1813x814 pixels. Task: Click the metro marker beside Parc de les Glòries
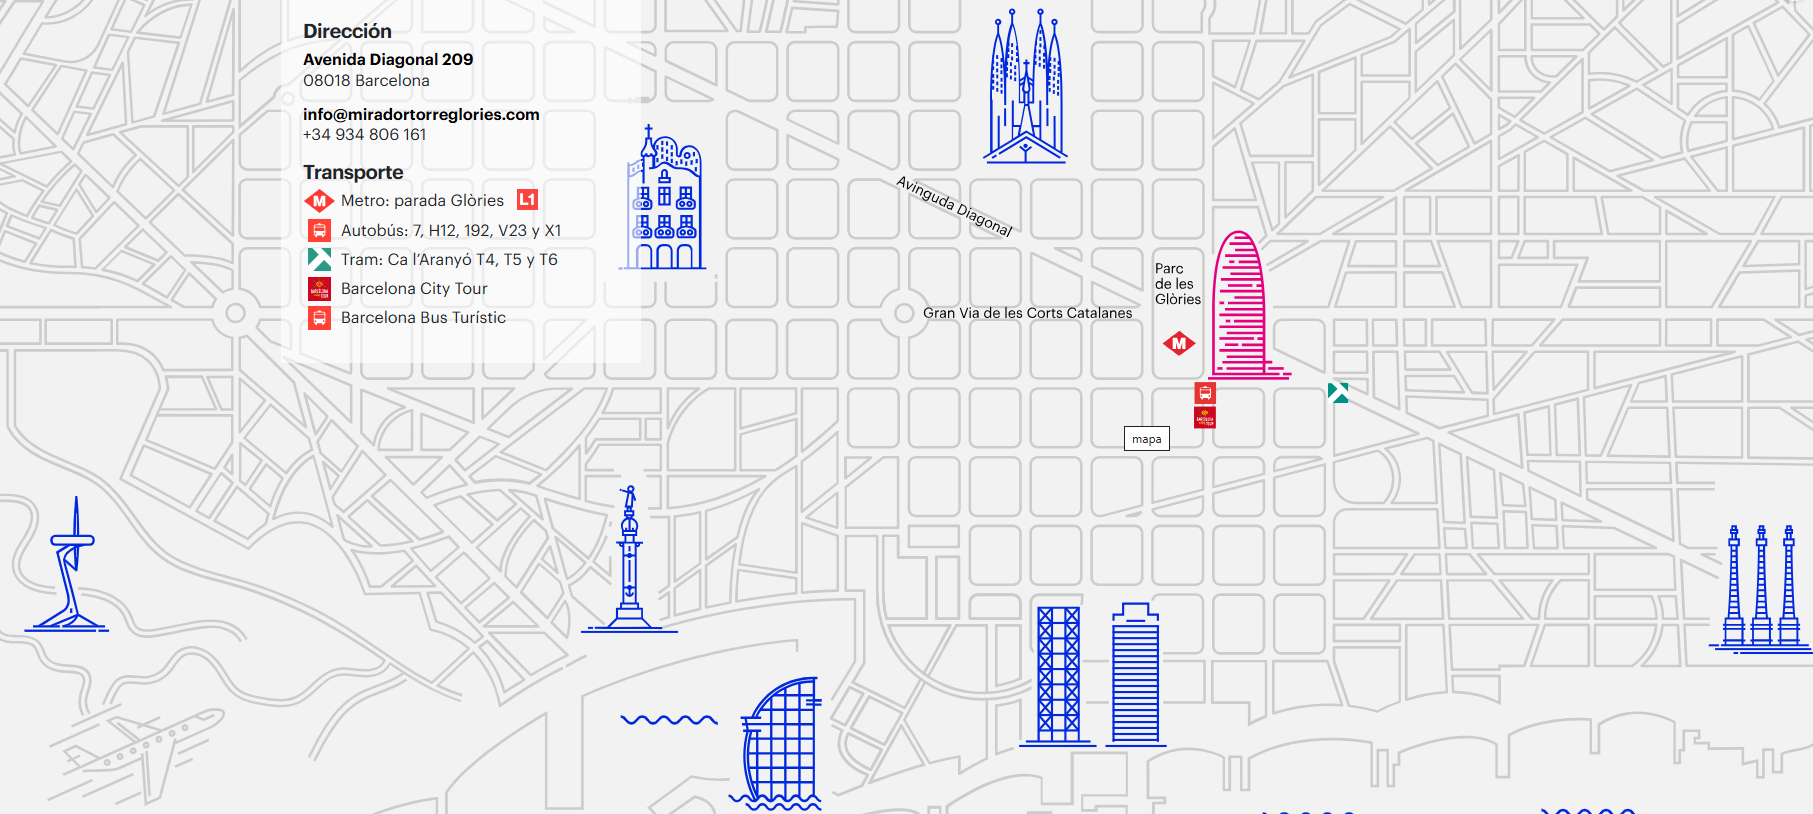(x=1179, y=344)
